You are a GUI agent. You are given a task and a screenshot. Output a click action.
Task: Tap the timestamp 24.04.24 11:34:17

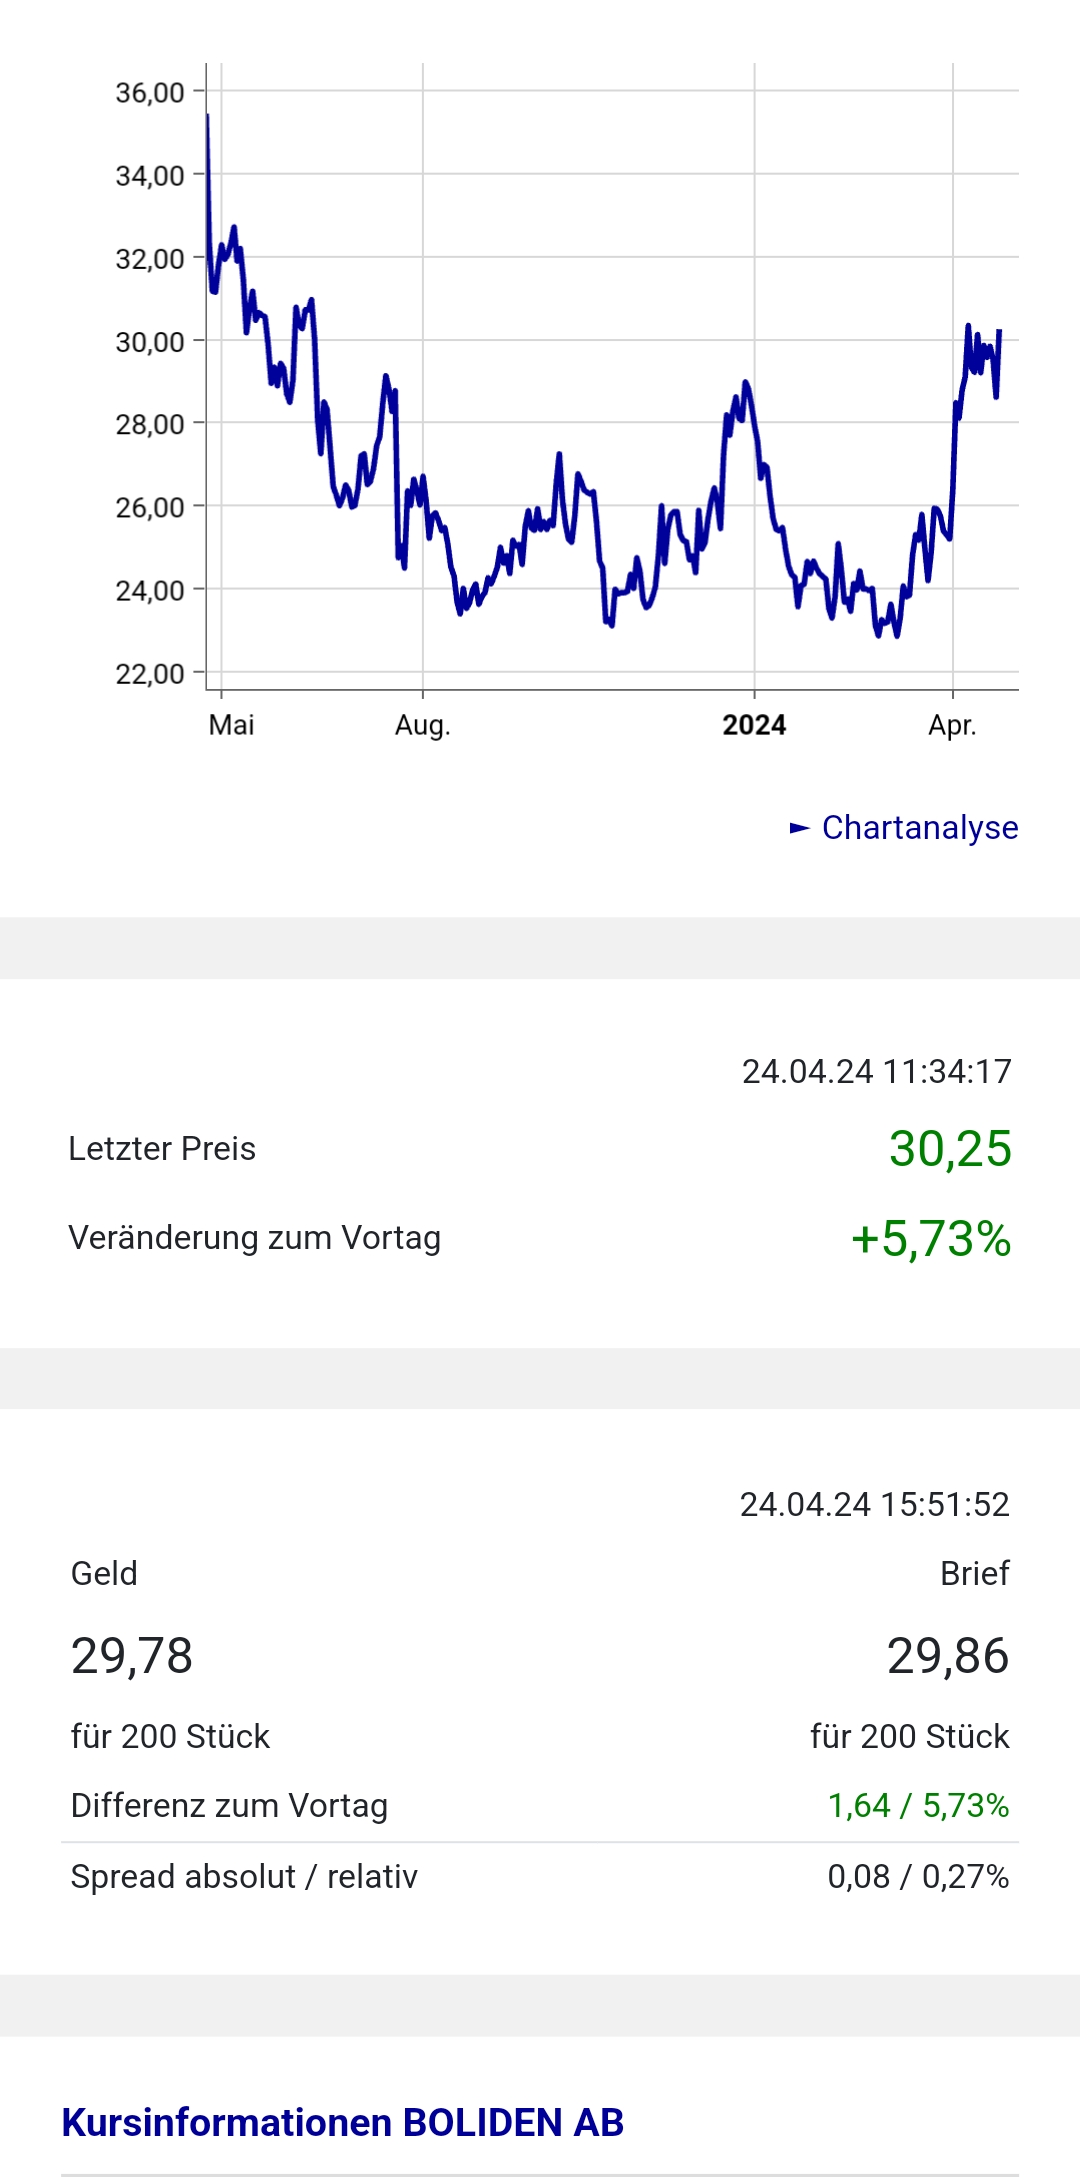click(876, 1071)
